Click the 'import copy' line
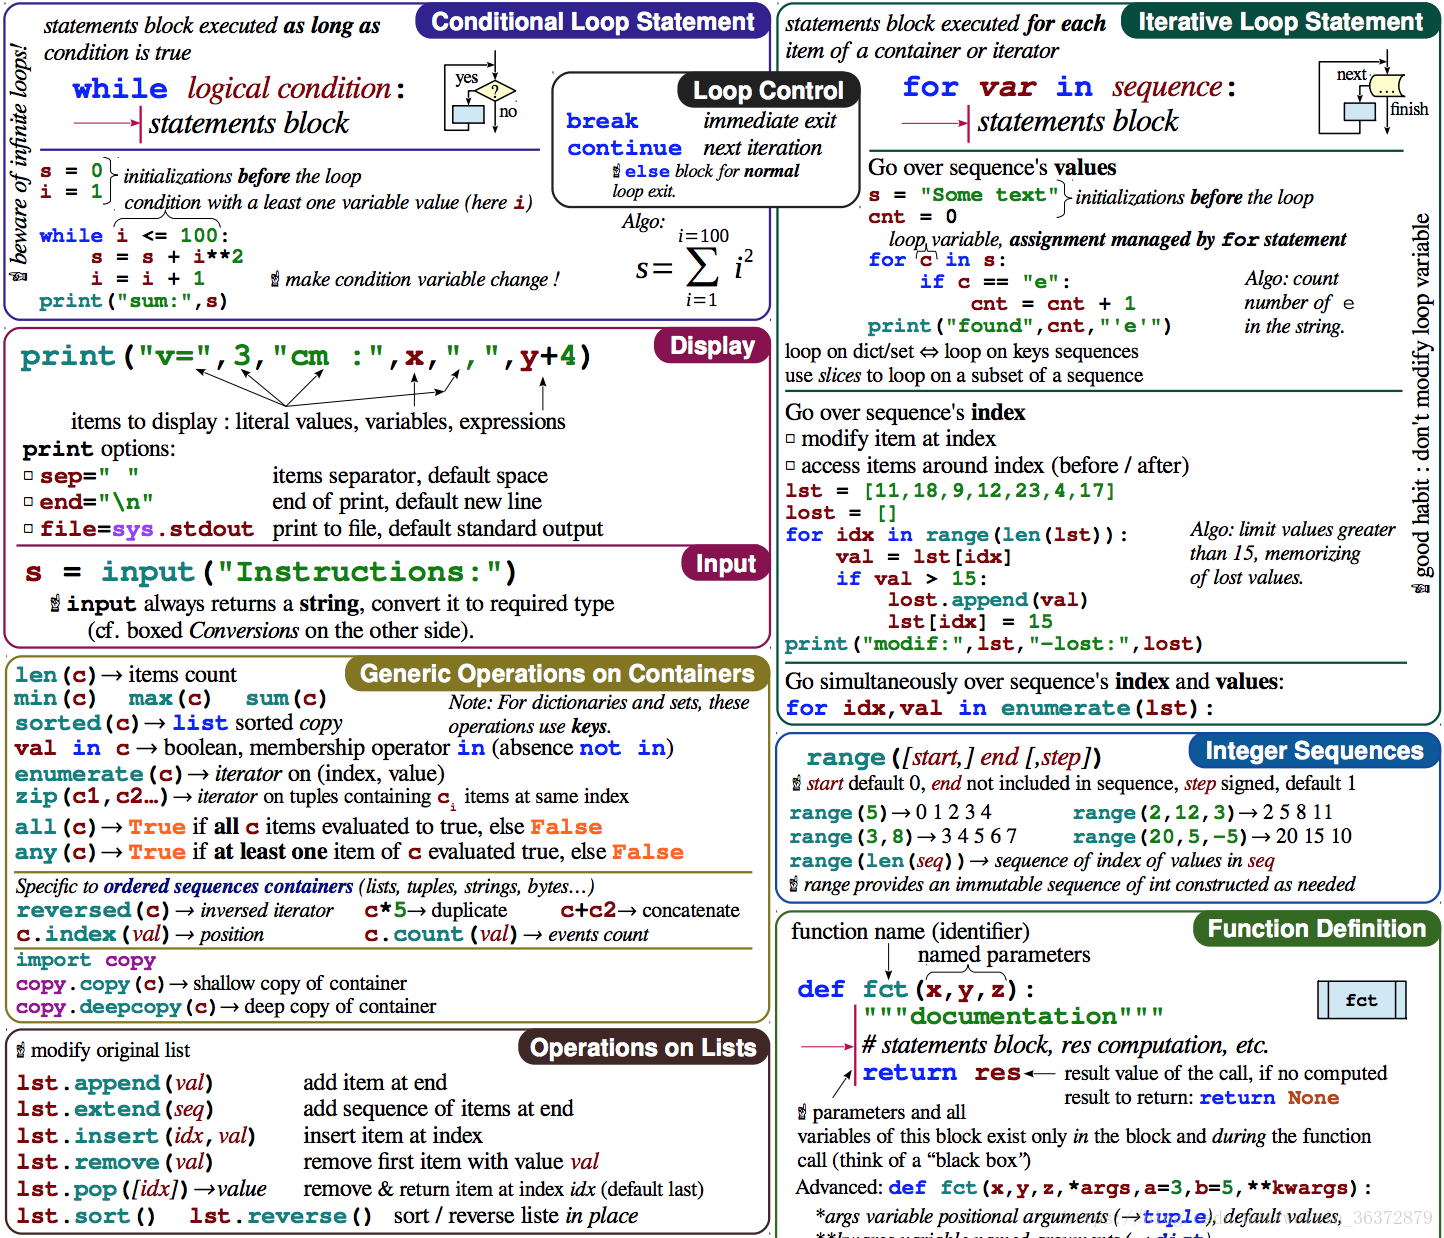Image resolution: width=1444 pixels, height=1238 pixels. (x=86, y=960)
